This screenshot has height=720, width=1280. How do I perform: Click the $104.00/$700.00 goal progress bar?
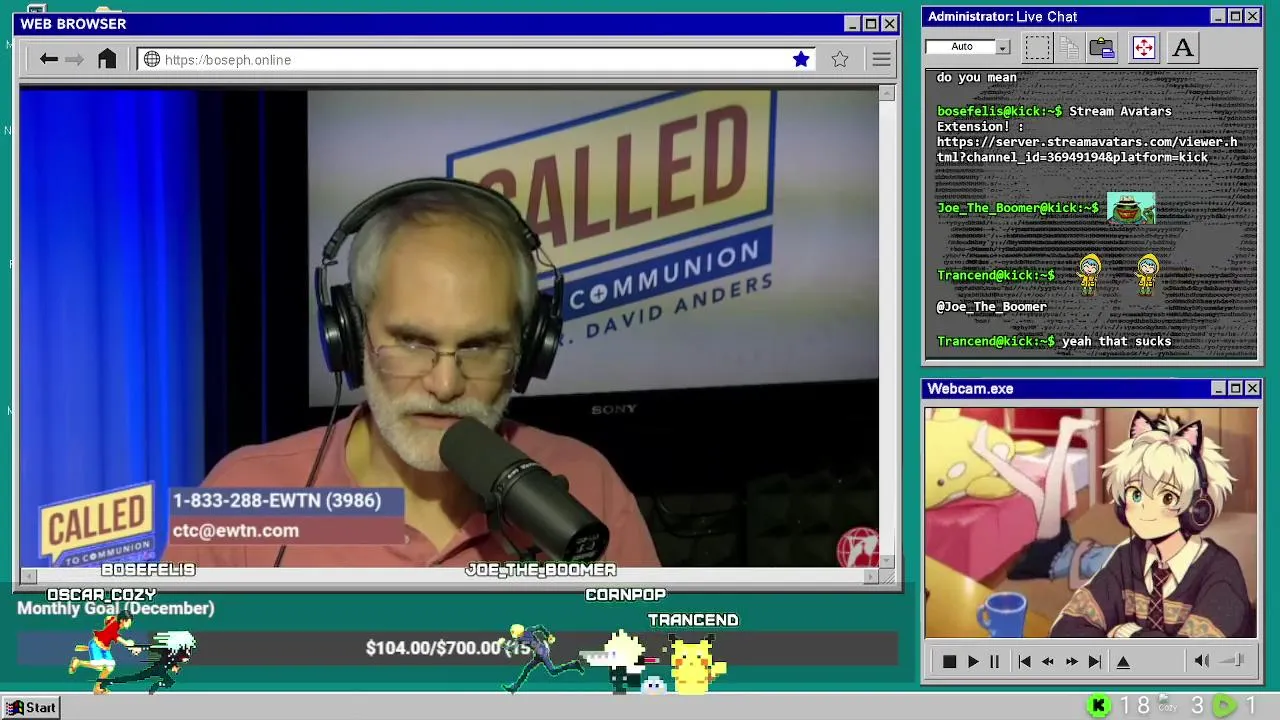click(457, 648)
